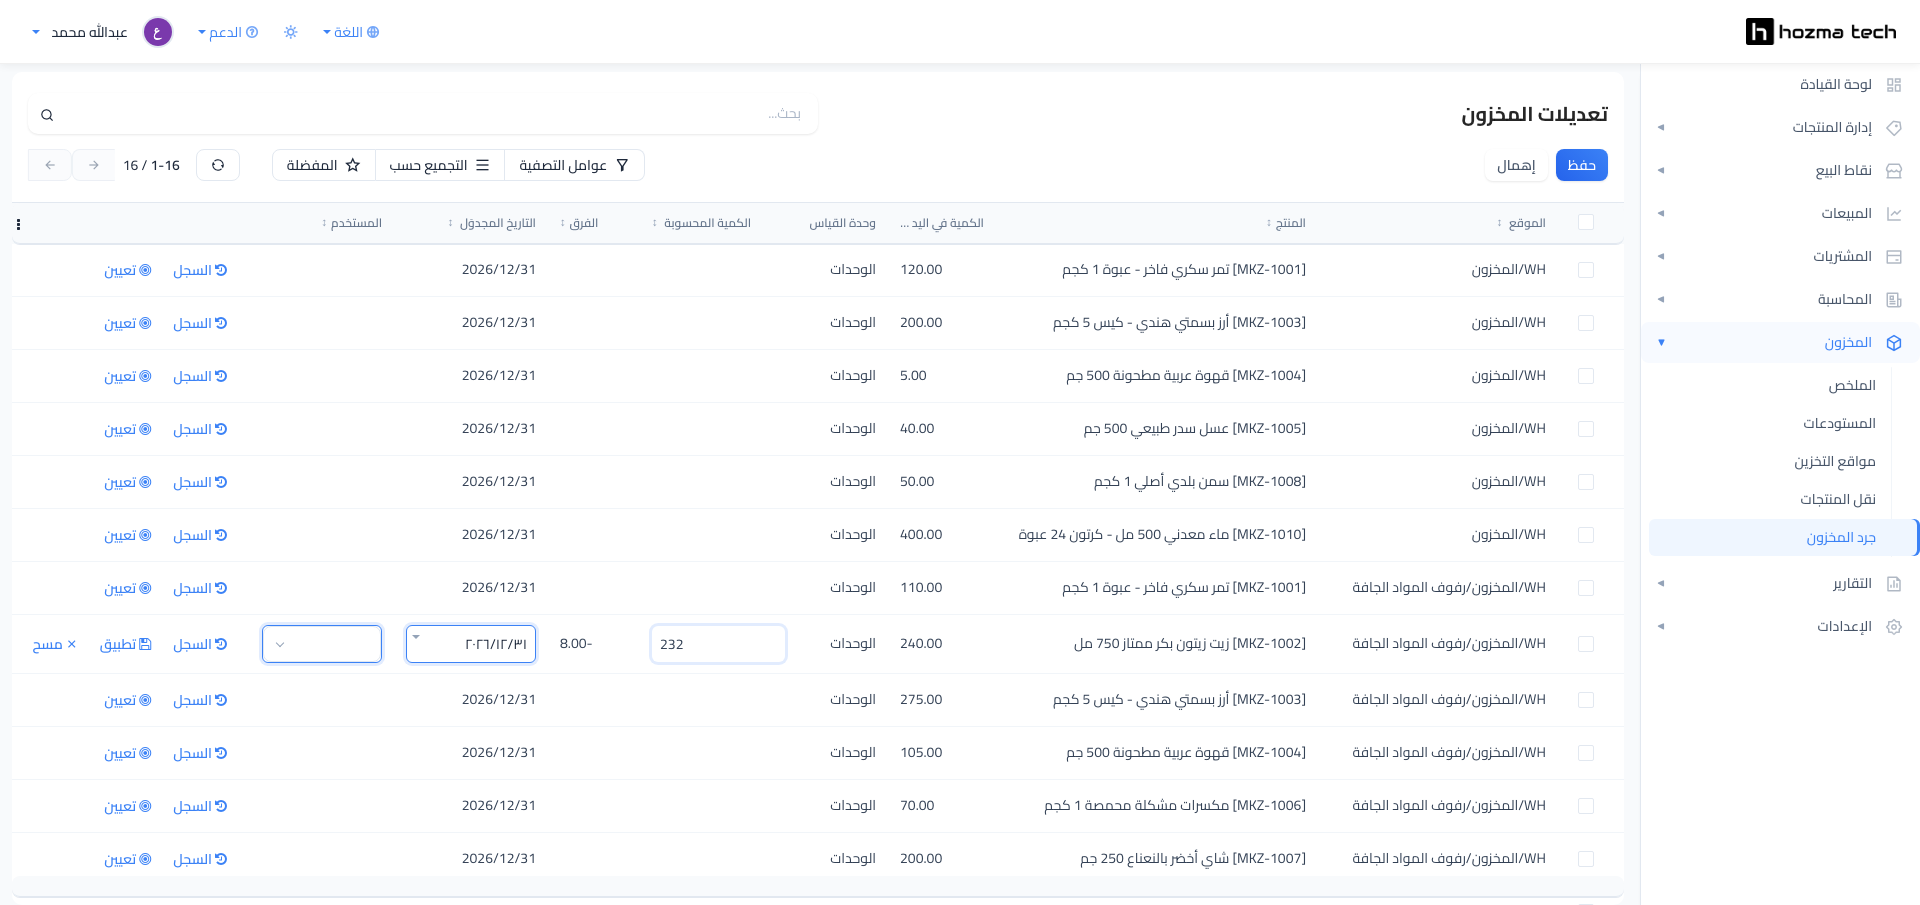The width and height of the screenshot is (1920, 905).
Task: Open المفضلة favorites button
Action: click(323, 165)
